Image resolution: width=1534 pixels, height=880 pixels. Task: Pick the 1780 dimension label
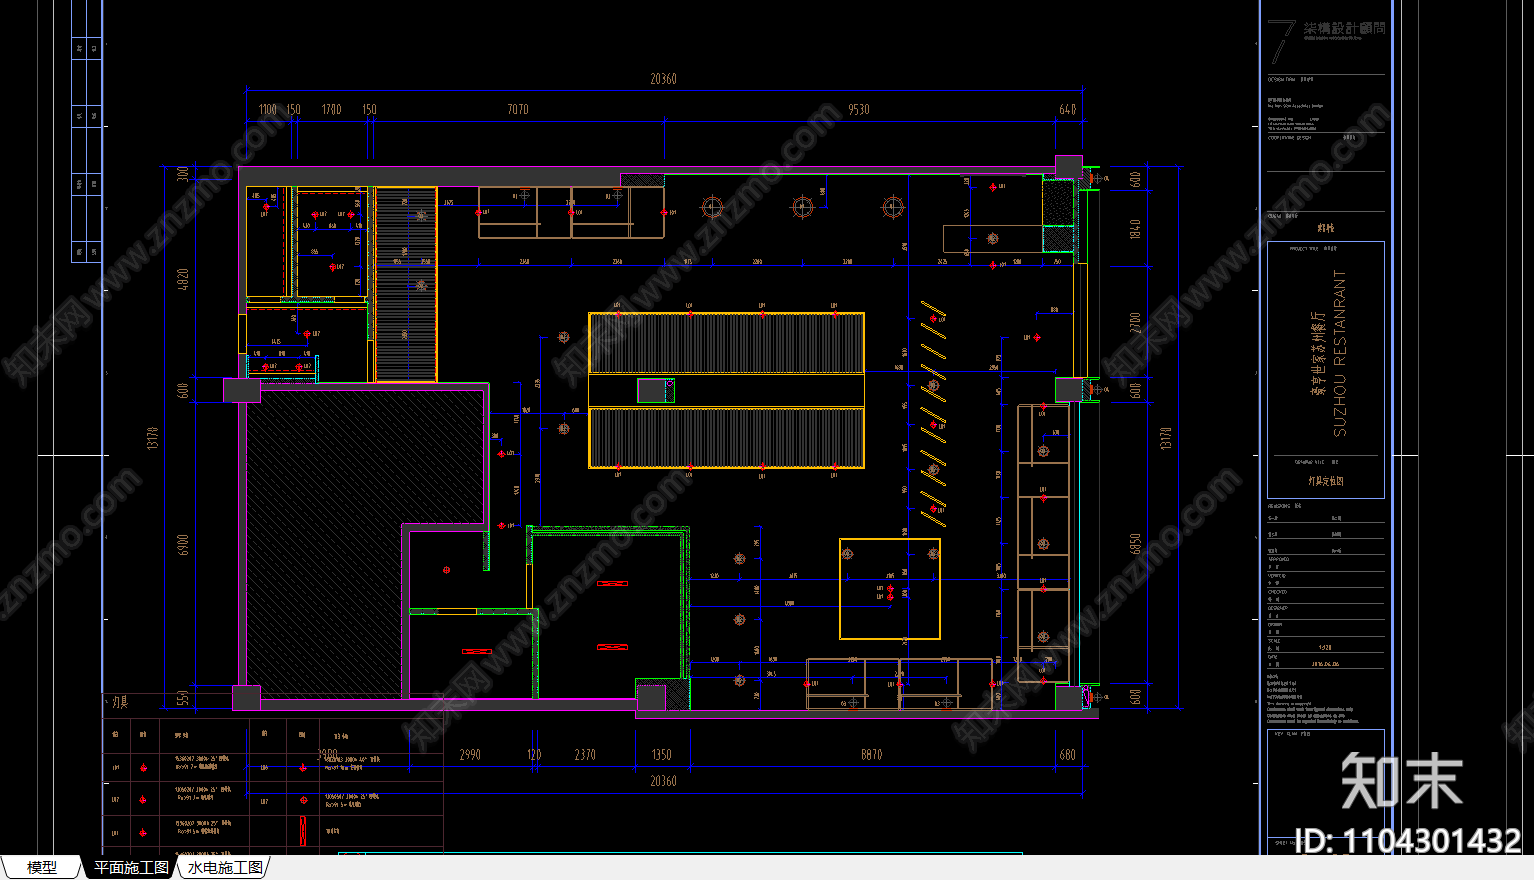click(331, 109)
